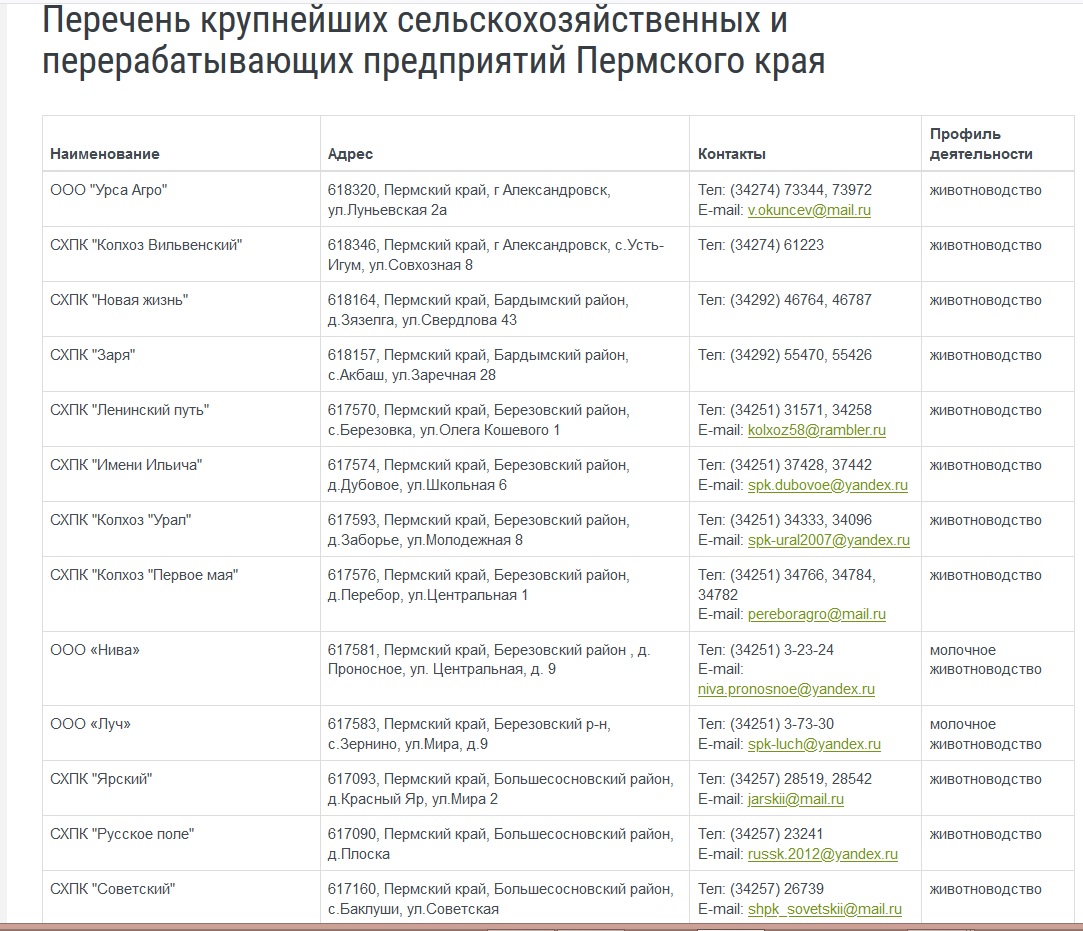Click spk-luch@yandex.ru email link
Viewport: 1083px width, 931px height.
click(814, 745)
